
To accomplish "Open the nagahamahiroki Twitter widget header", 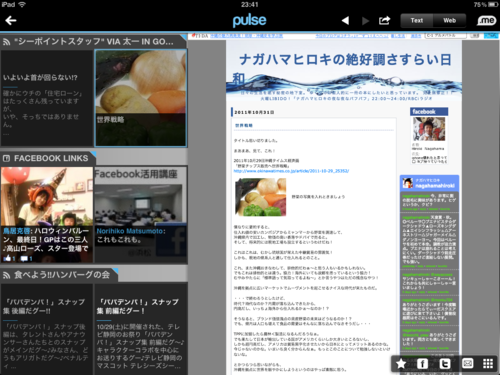I will [429, 183].
